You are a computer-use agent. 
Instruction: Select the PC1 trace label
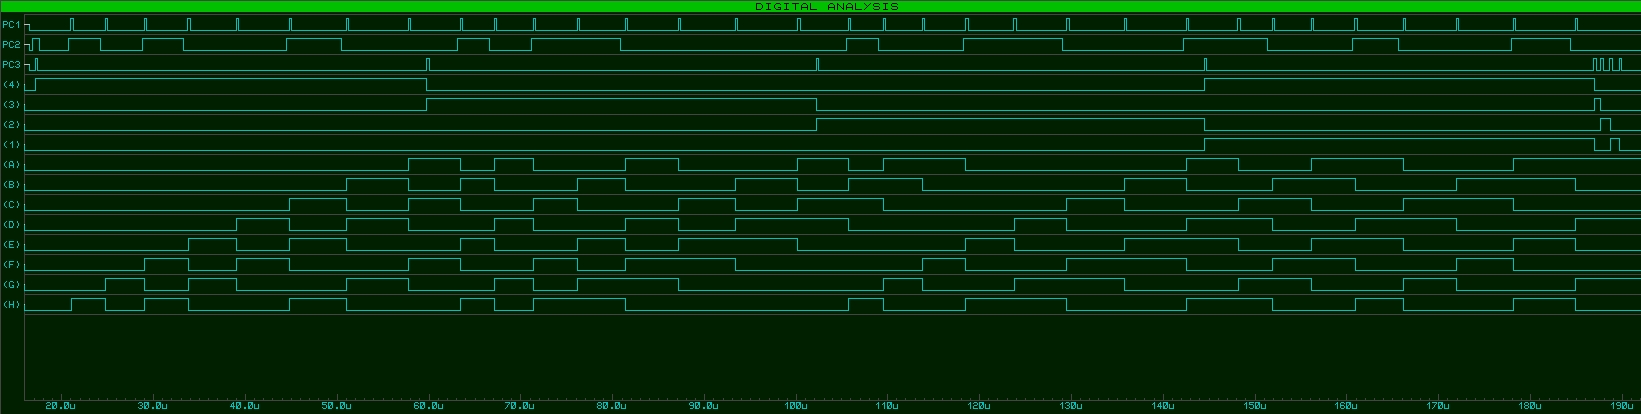(x=11, y=24)
